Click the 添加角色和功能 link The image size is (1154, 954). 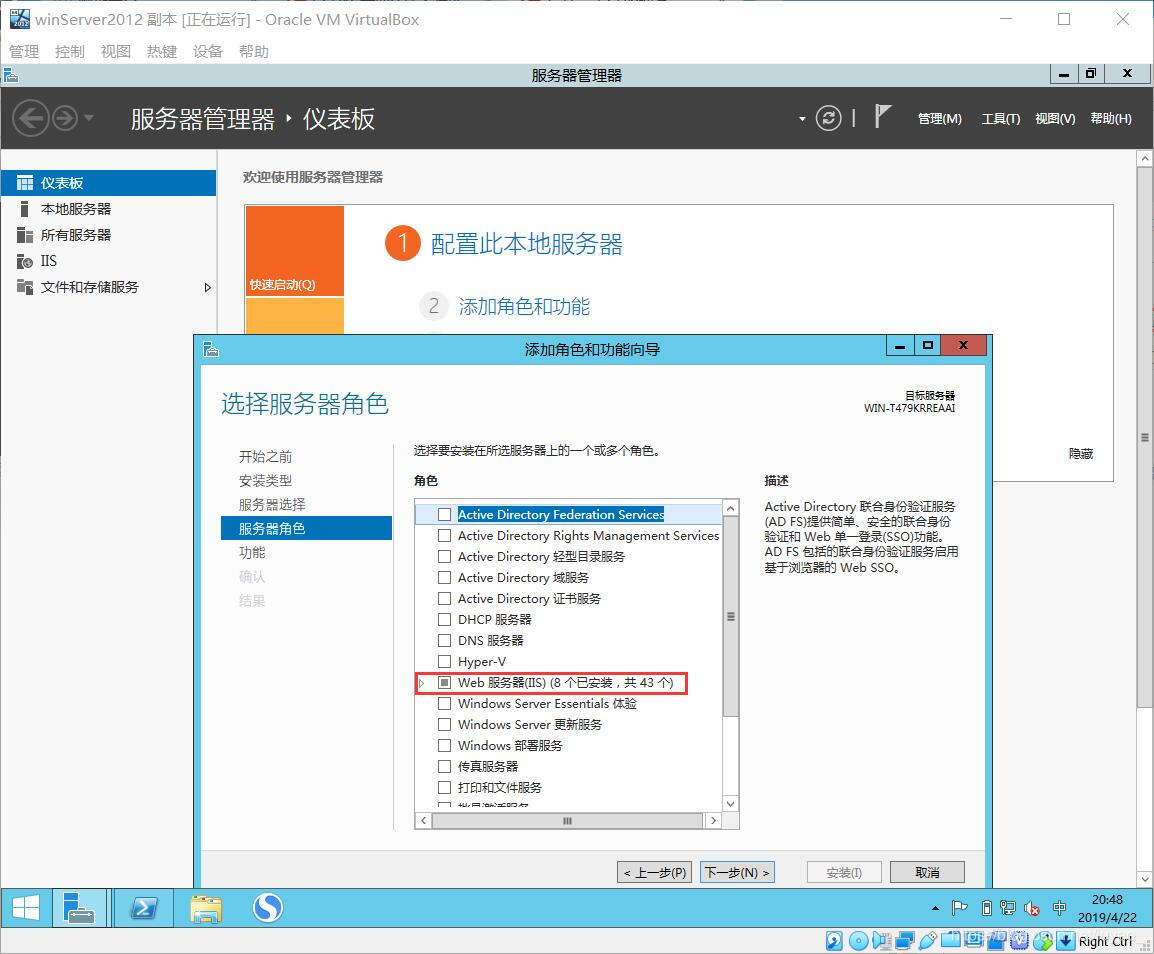(x=524, y=306)
